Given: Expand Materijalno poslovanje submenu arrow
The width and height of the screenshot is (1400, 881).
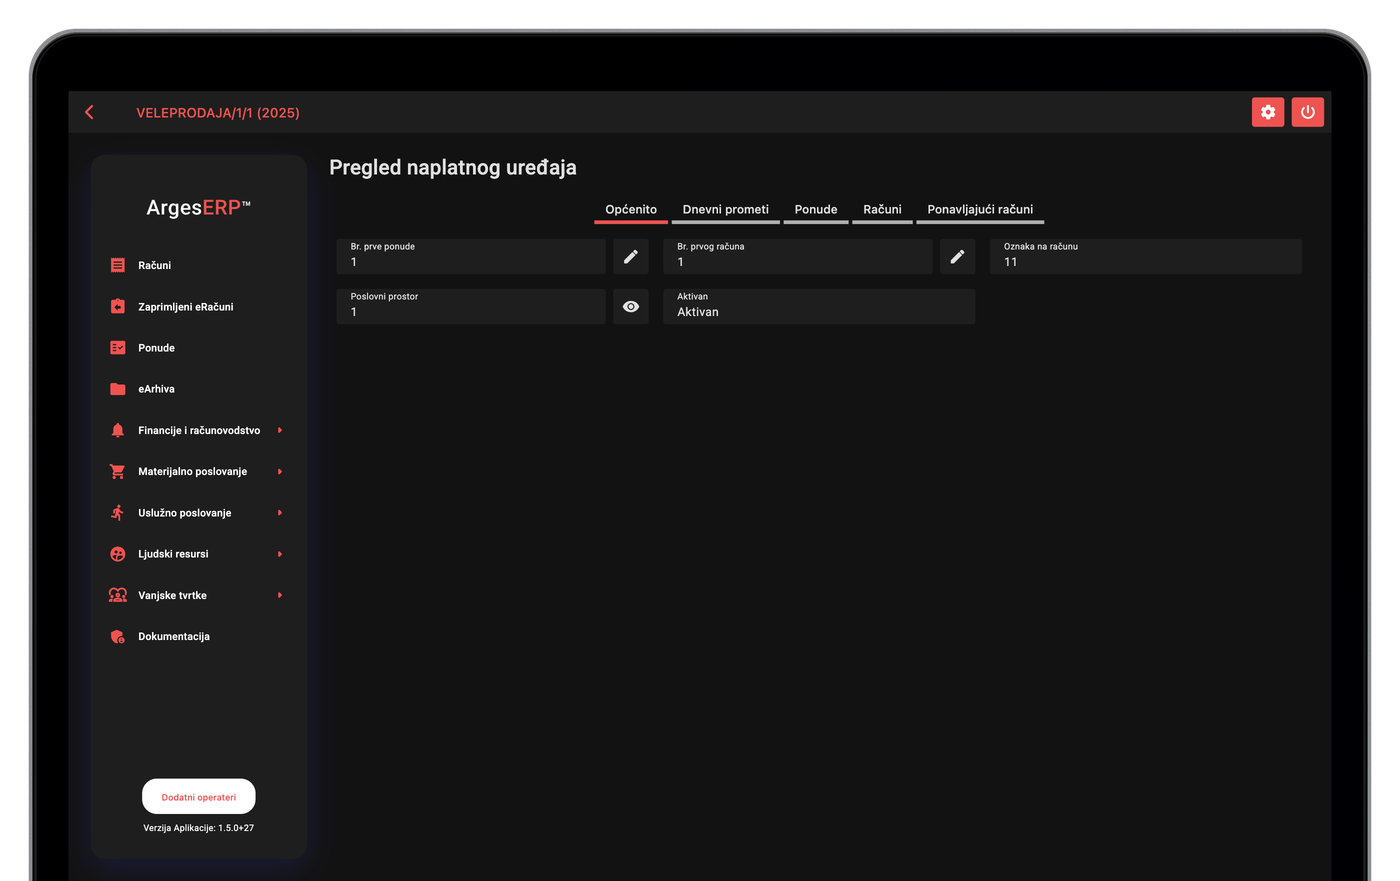Looking at the screenshot, I should pos(280,471).
